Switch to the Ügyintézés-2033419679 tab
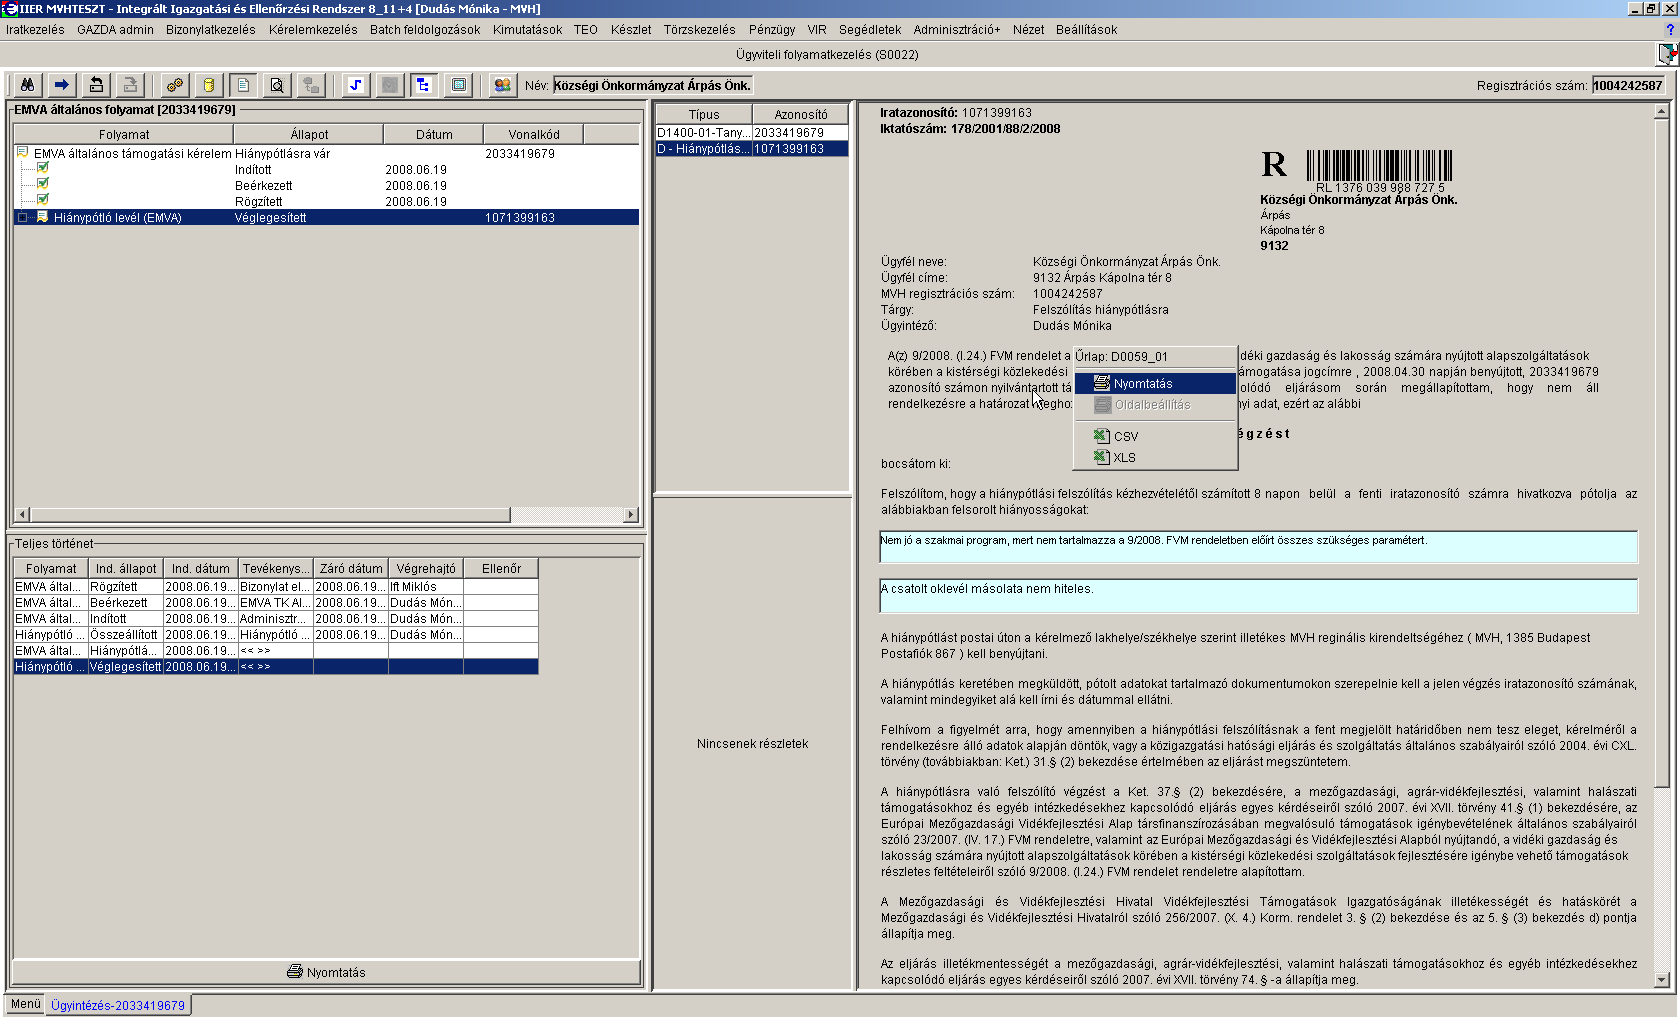 (x=118, y=1005)
